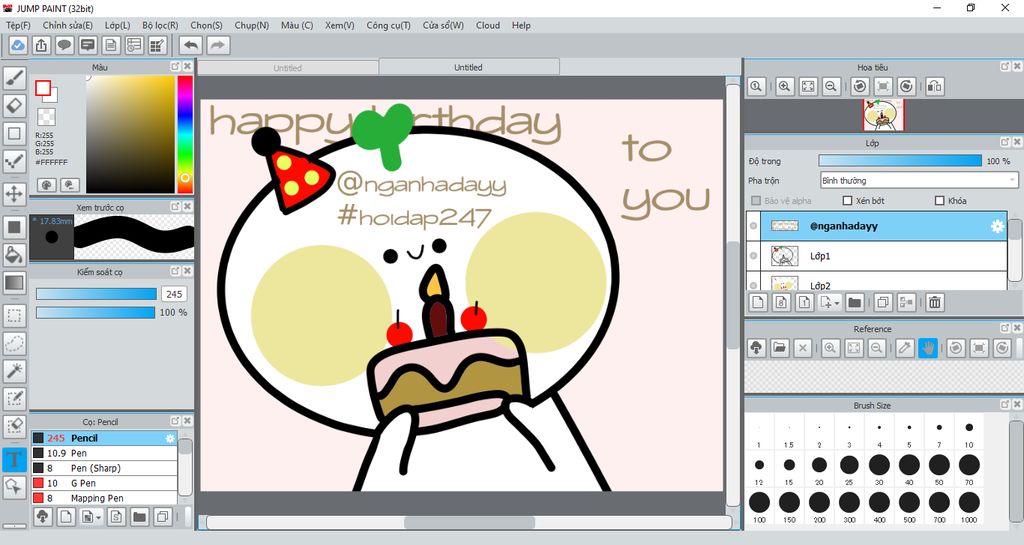Image resolution: width=1024 pixels, height=545 pixels.
Task: Select the rectangular Selection tool
Action: pyautogui.click(x=14, y=316)
